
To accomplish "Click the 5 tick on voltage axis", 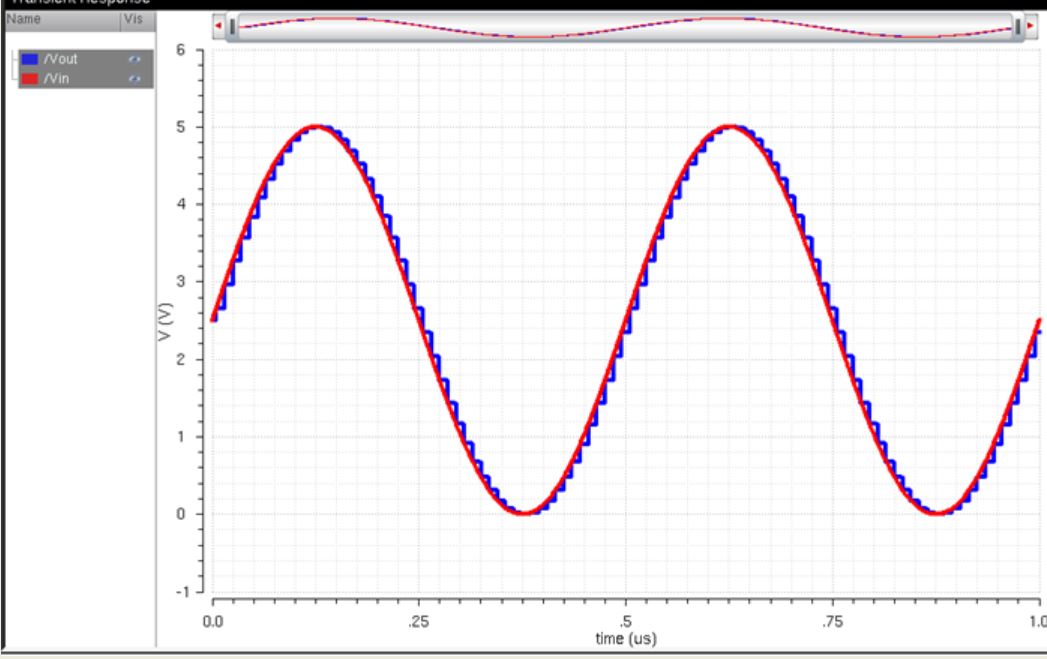I will click(x=181, y=127).
